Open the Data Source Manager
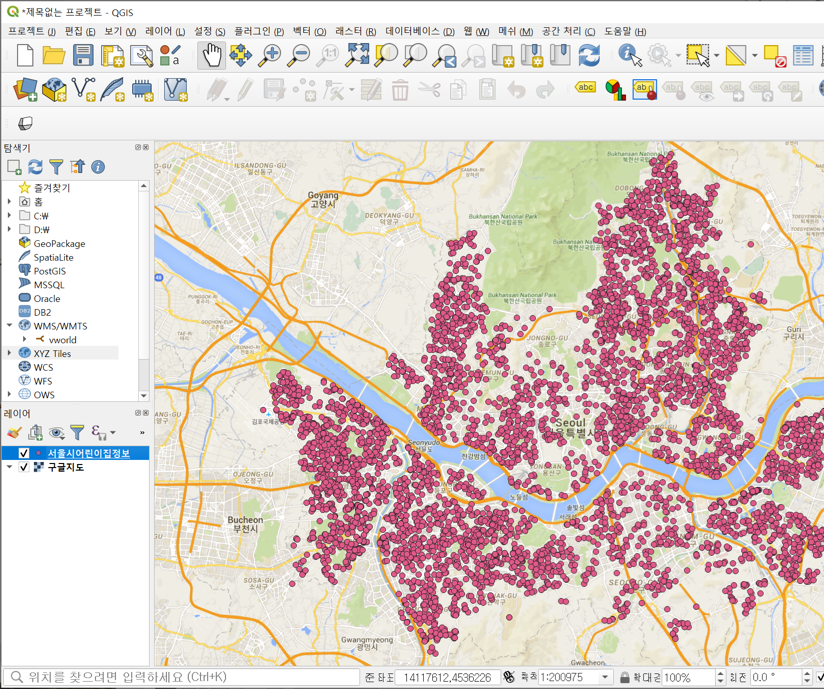Image resolution: width=824 pixels, height=689 pixels. tap(25, 89)
